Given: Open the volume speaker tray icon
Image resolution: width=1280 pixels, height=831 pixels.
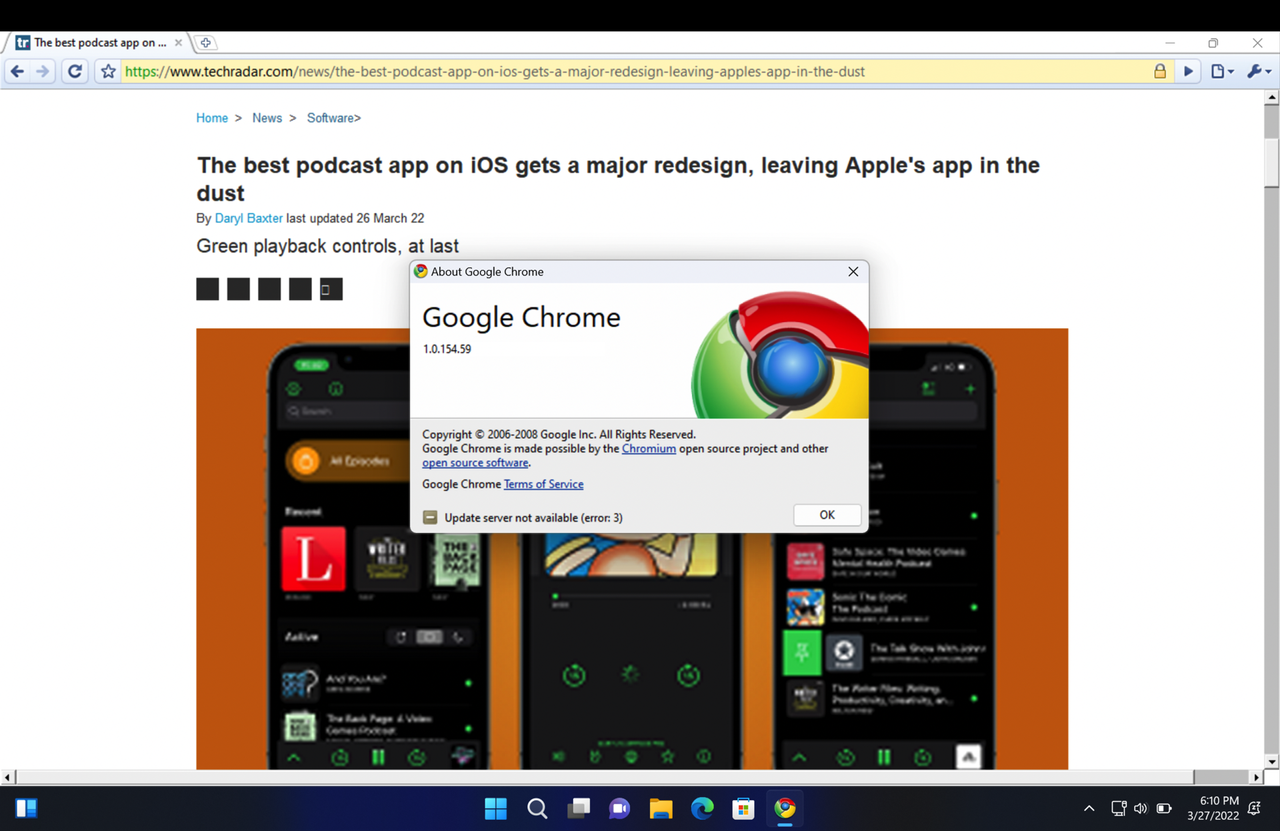Looking at the screenshot, I should point(1141,808).
